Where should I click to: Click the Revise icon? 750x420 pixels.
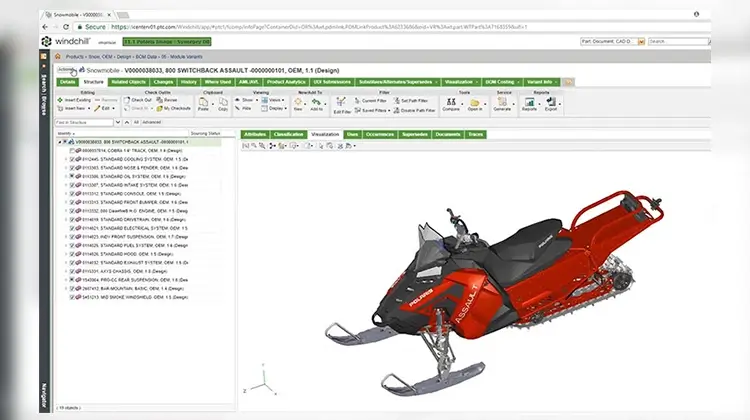[x=159, y=100]
